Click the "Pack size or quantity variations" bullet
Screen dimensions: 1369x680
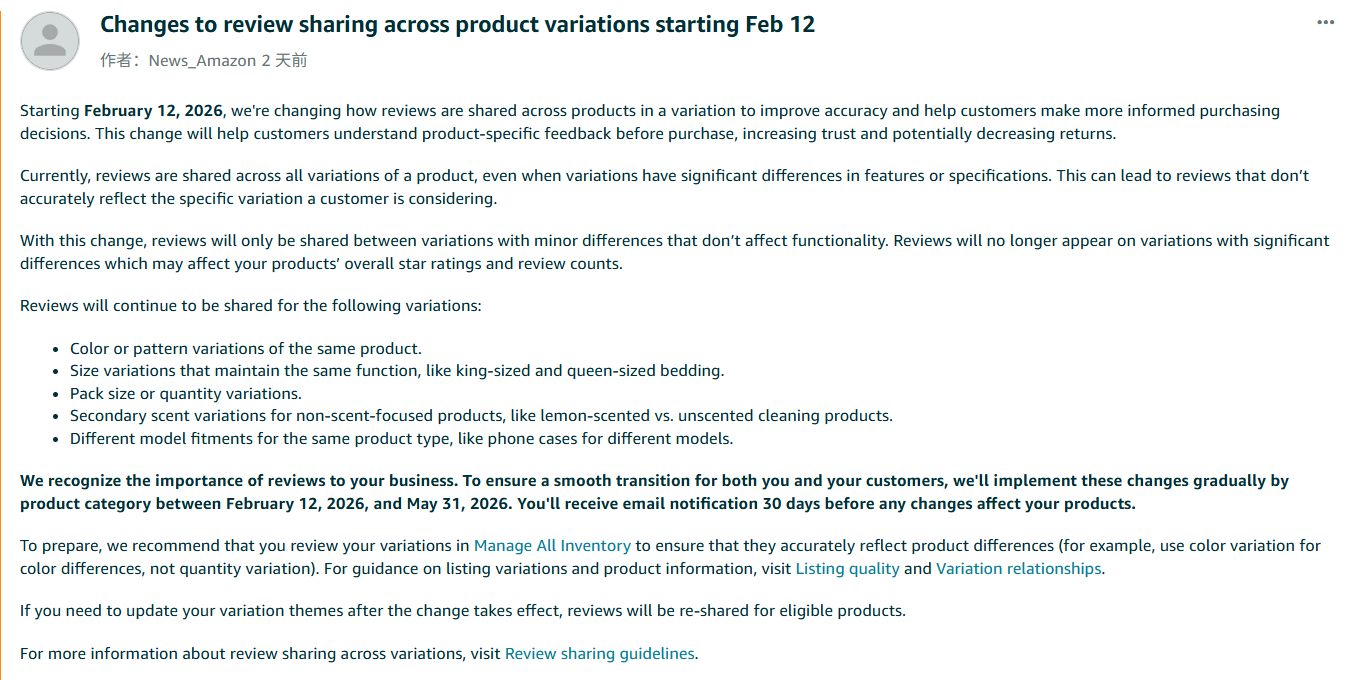pos(185,394)
